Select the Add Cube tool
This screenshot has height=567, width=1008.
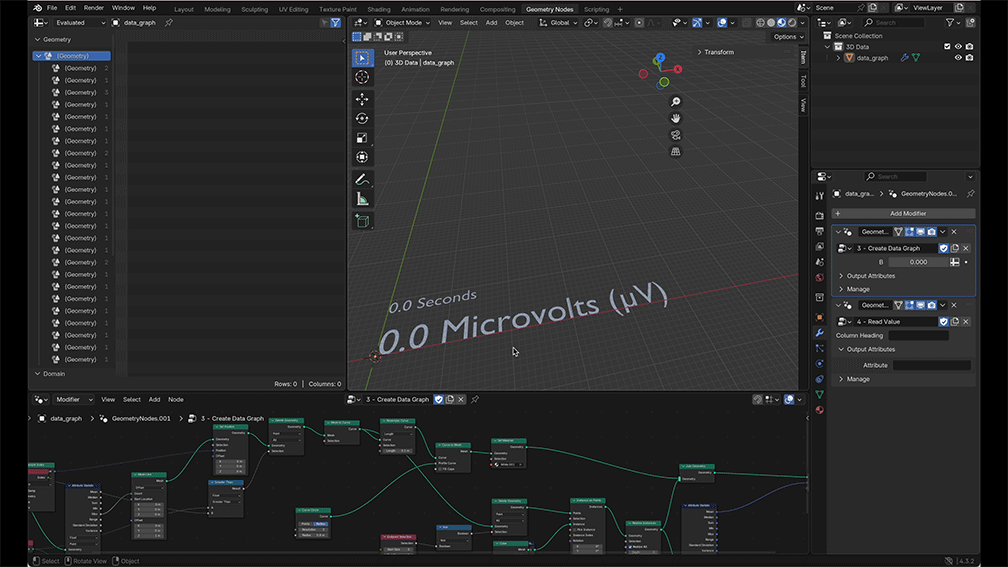point(363,221)
